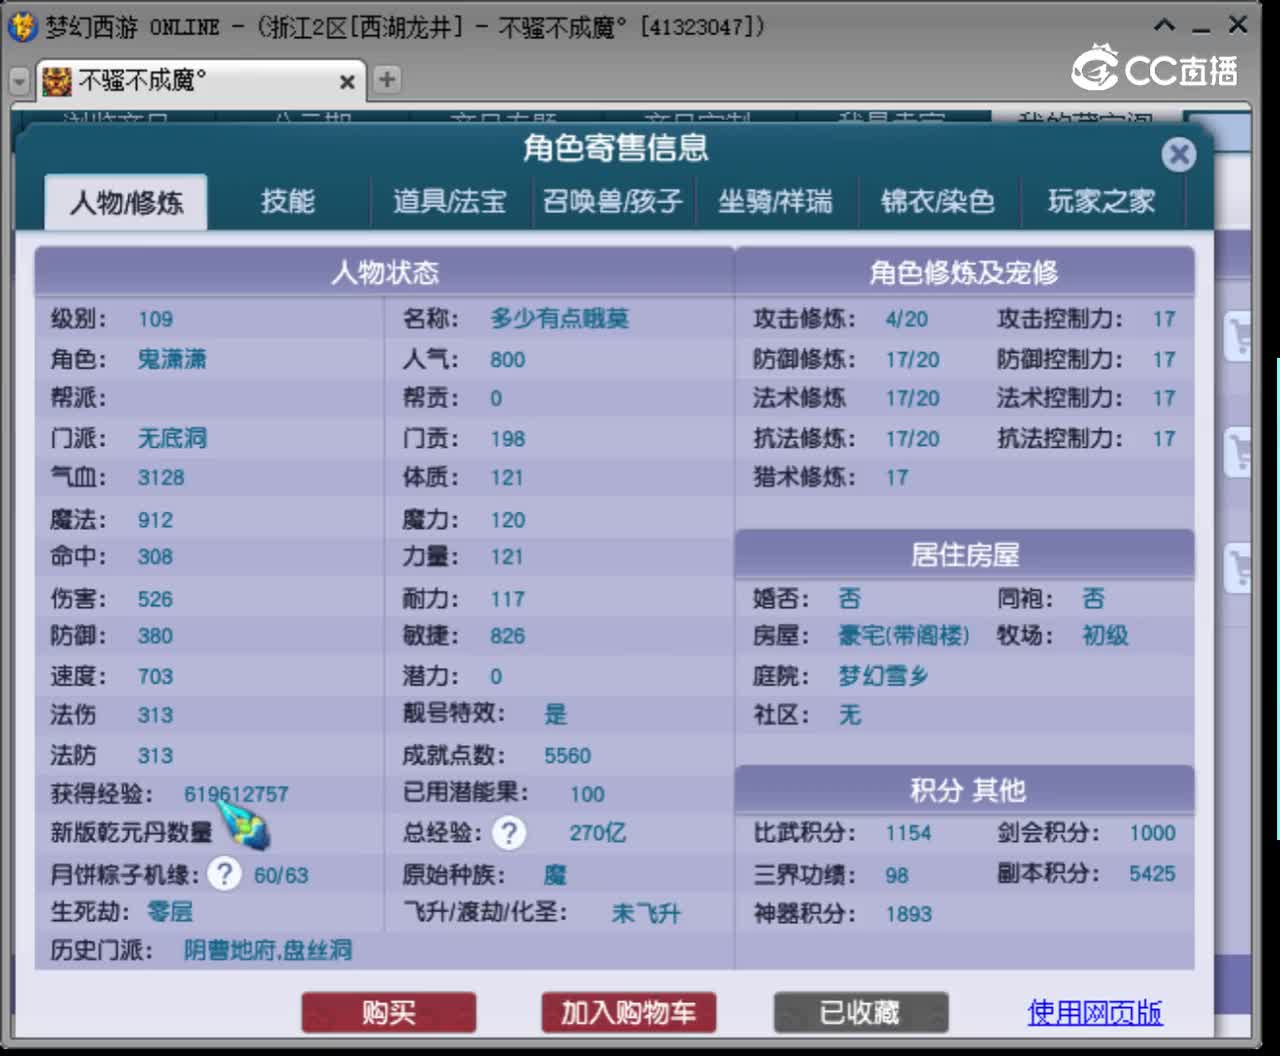This screenshot has height=1056, width=1280.
Task: Click the 速度 value 703
Action: pos(155,677)
